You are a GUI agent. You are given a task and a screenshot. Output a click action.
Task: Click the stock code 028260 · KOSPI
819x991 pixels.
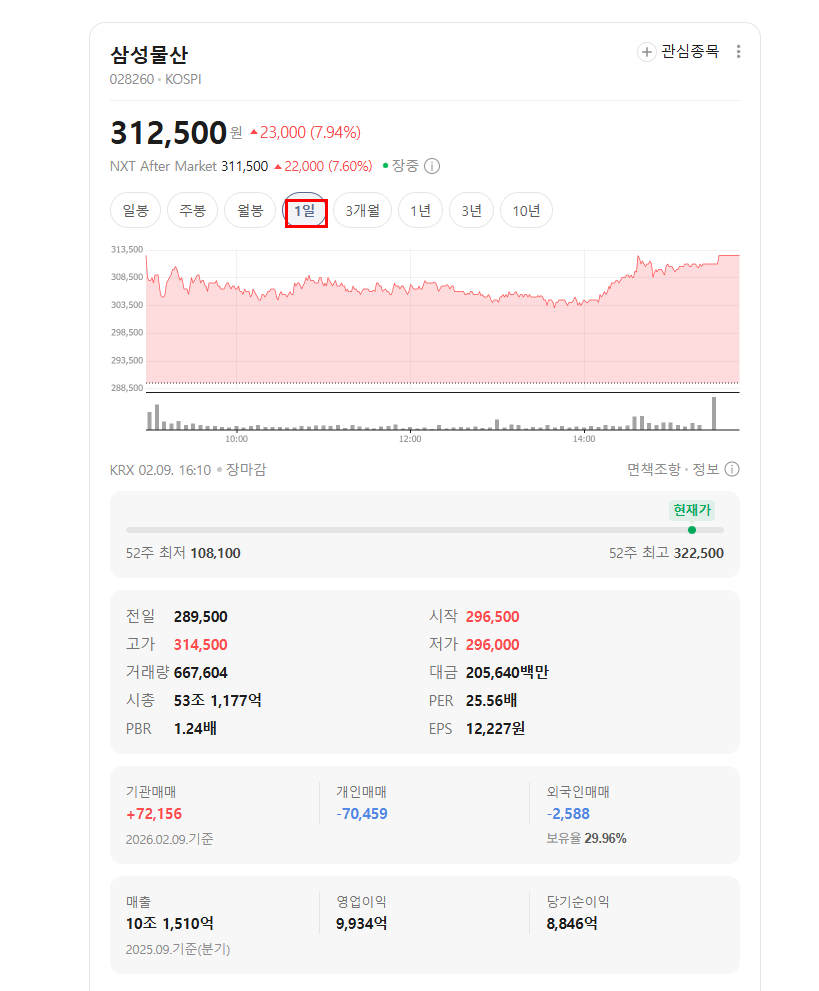point(155,80)
